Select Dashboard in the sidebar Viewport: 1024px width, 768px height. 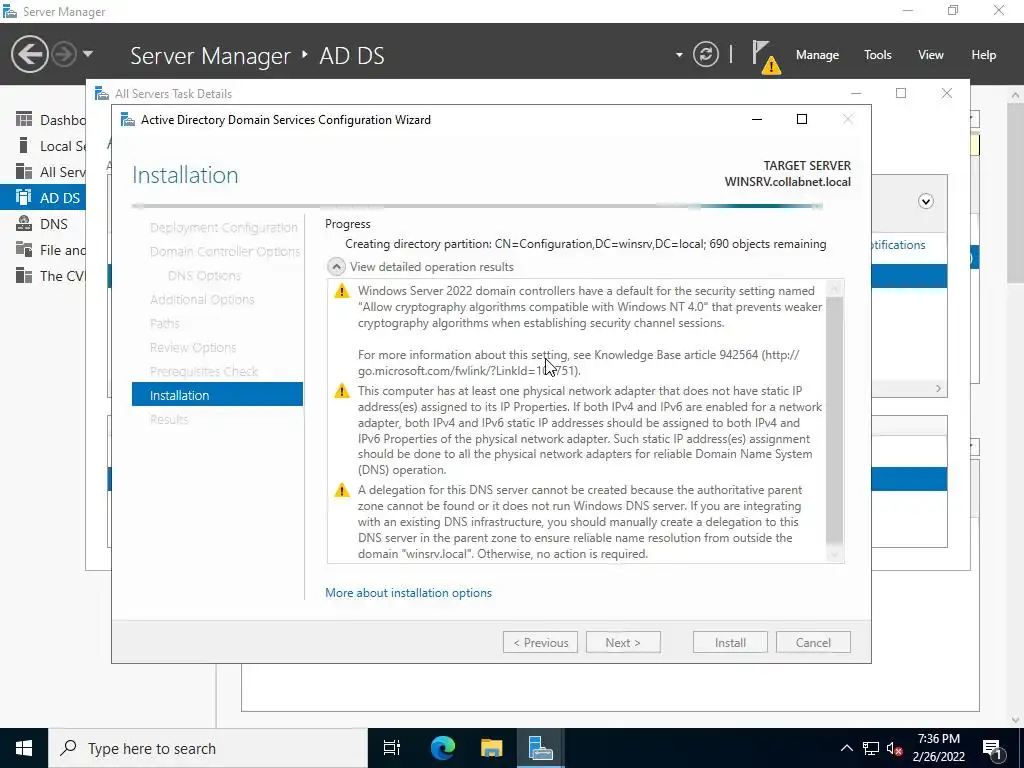(x=43, y=120)
